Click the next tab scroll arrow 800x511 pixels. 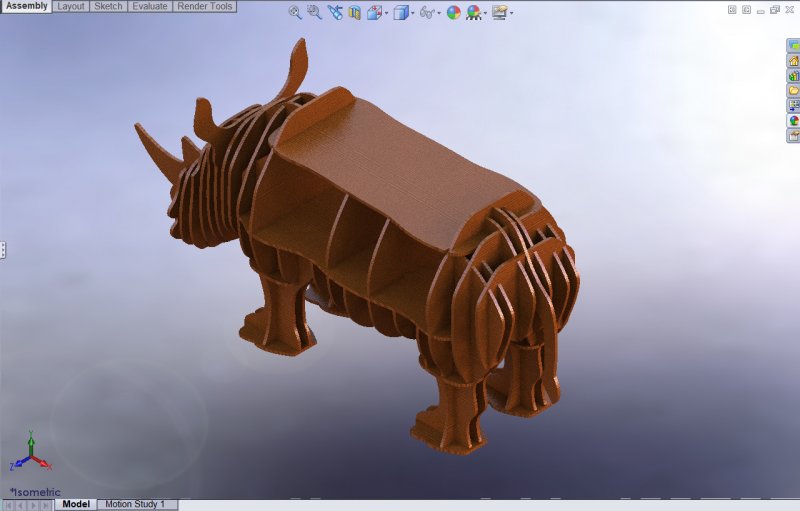click(33, 505)
